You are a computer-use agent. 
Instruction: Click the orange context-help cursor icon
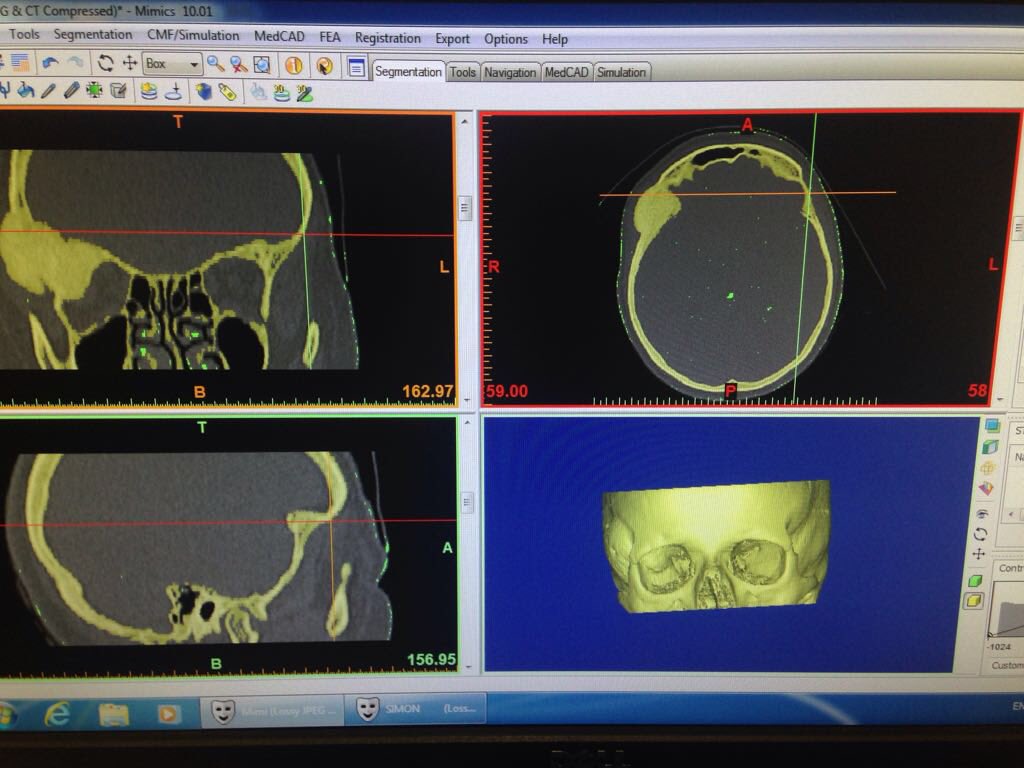tap(324, 66)
